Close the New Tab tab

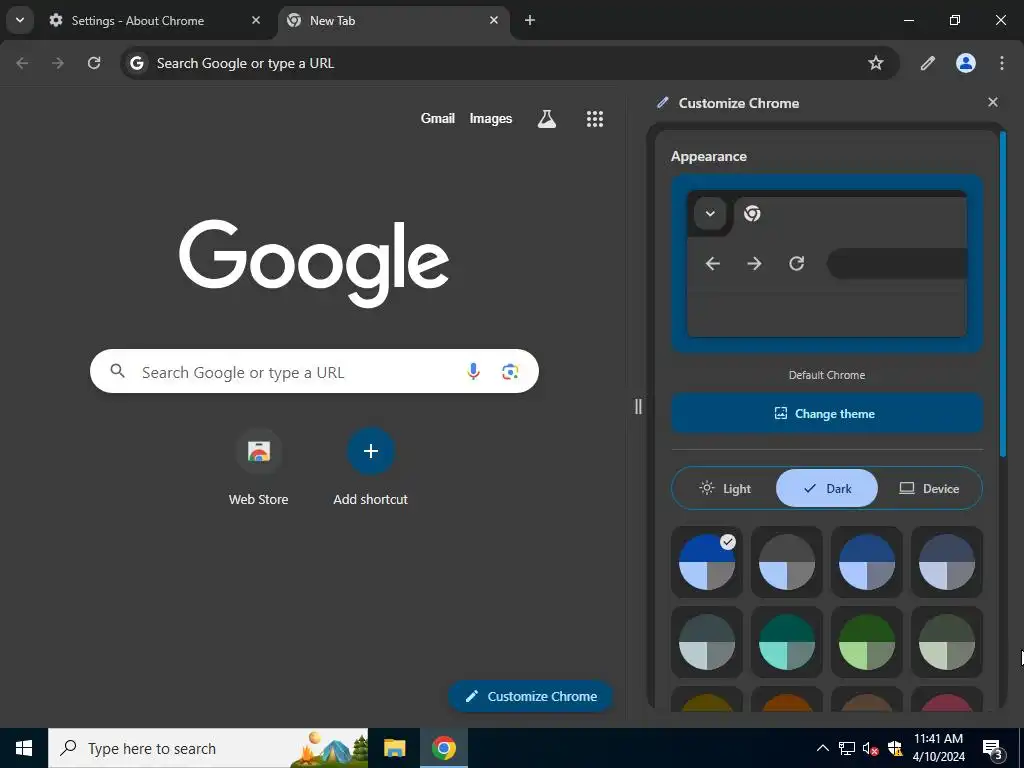click(x=494, y=20)
